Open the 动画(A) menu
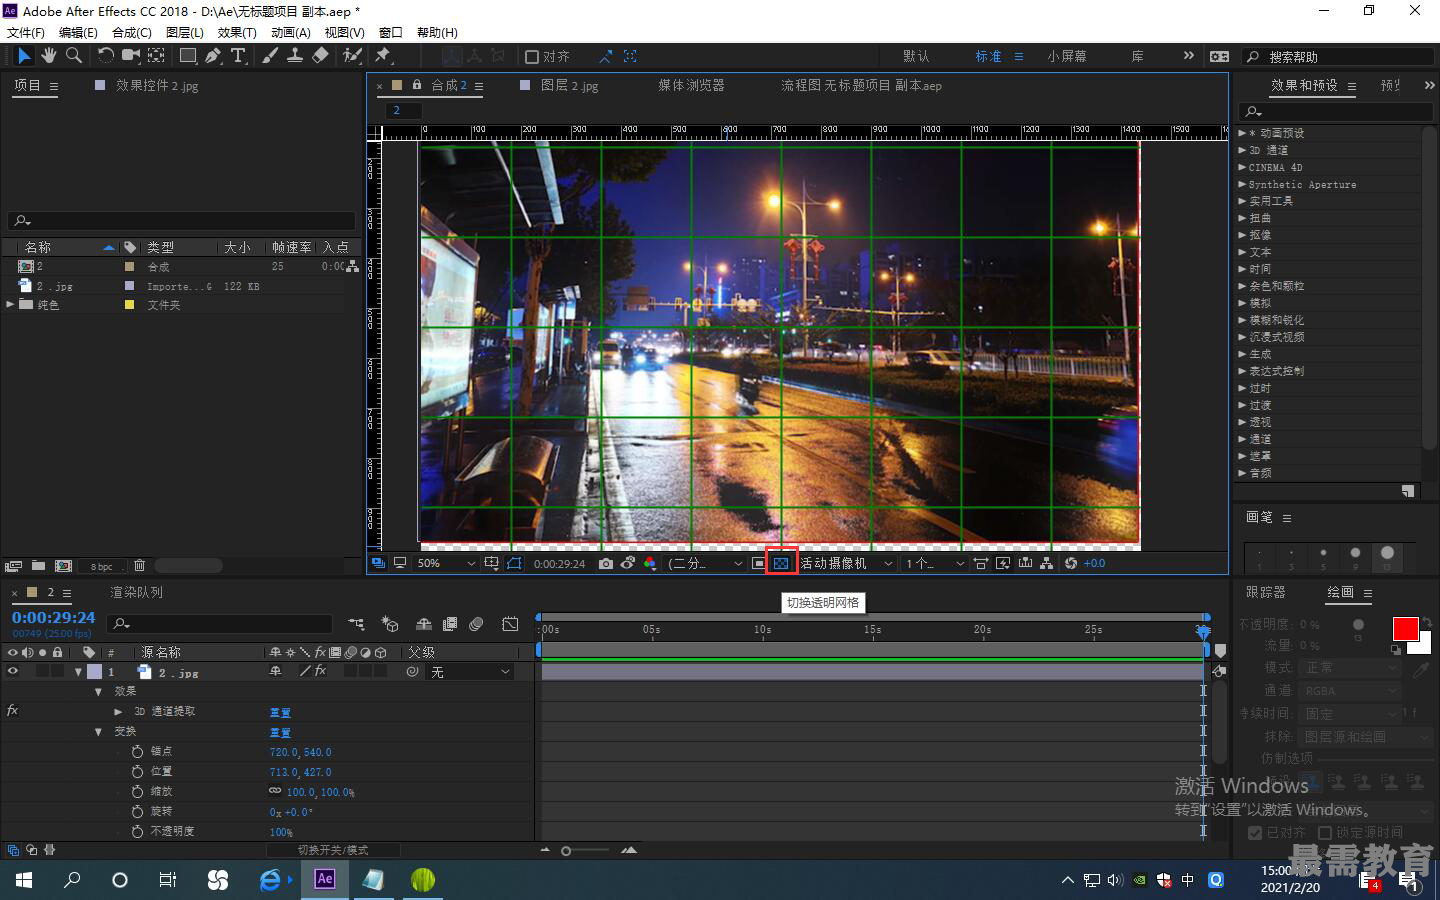Viewport: 1440px width, 900px height. click(291, 33)
